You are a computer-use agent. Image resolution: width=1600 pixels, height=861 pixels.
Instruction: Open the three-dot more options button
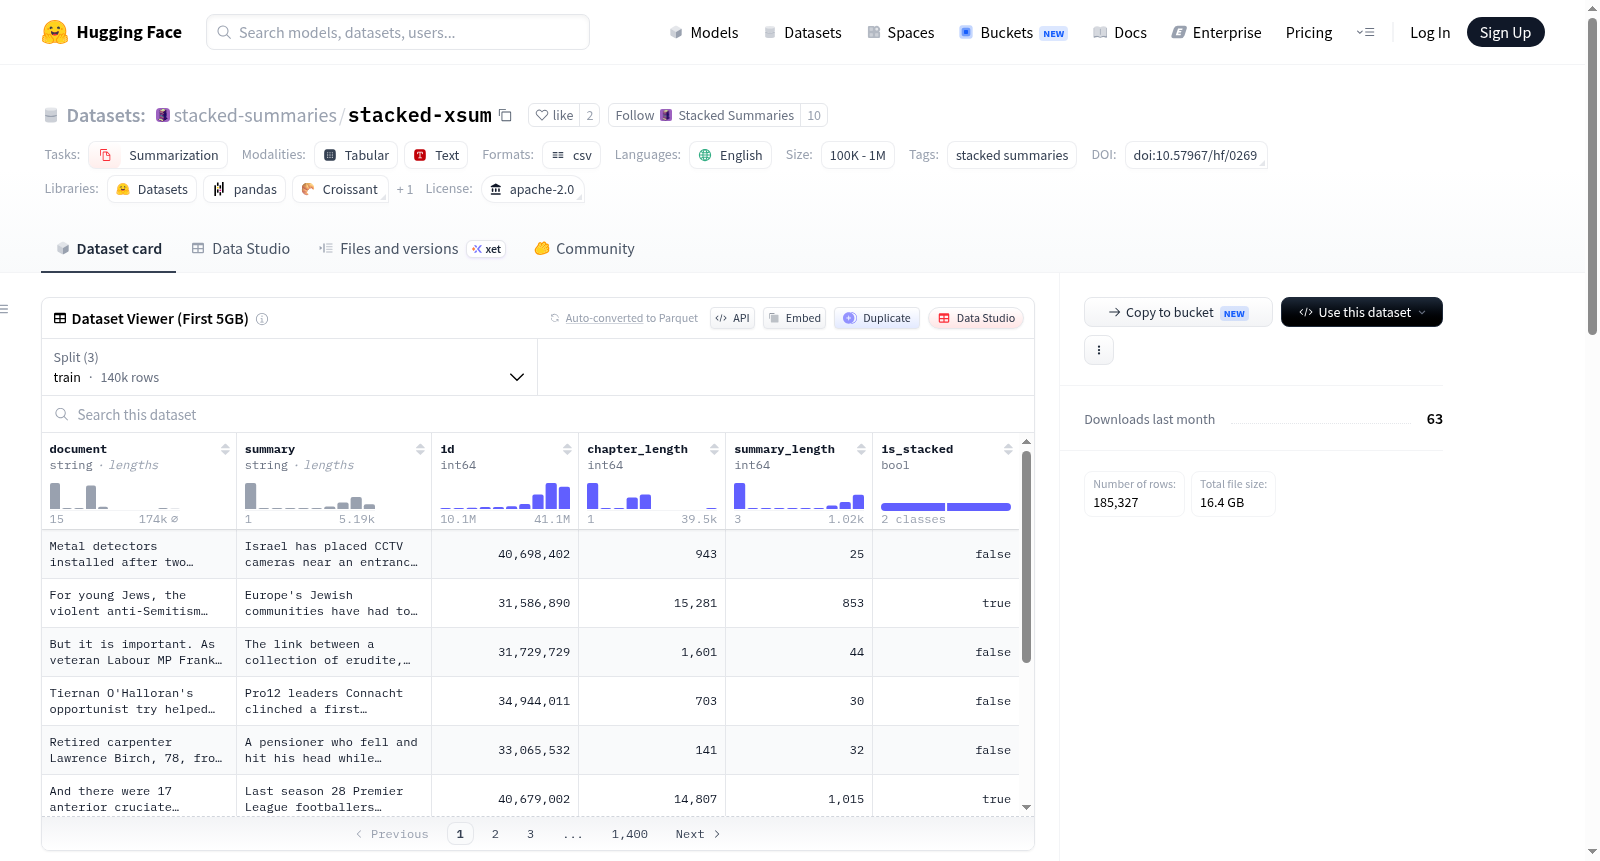tap(1099, 350)
